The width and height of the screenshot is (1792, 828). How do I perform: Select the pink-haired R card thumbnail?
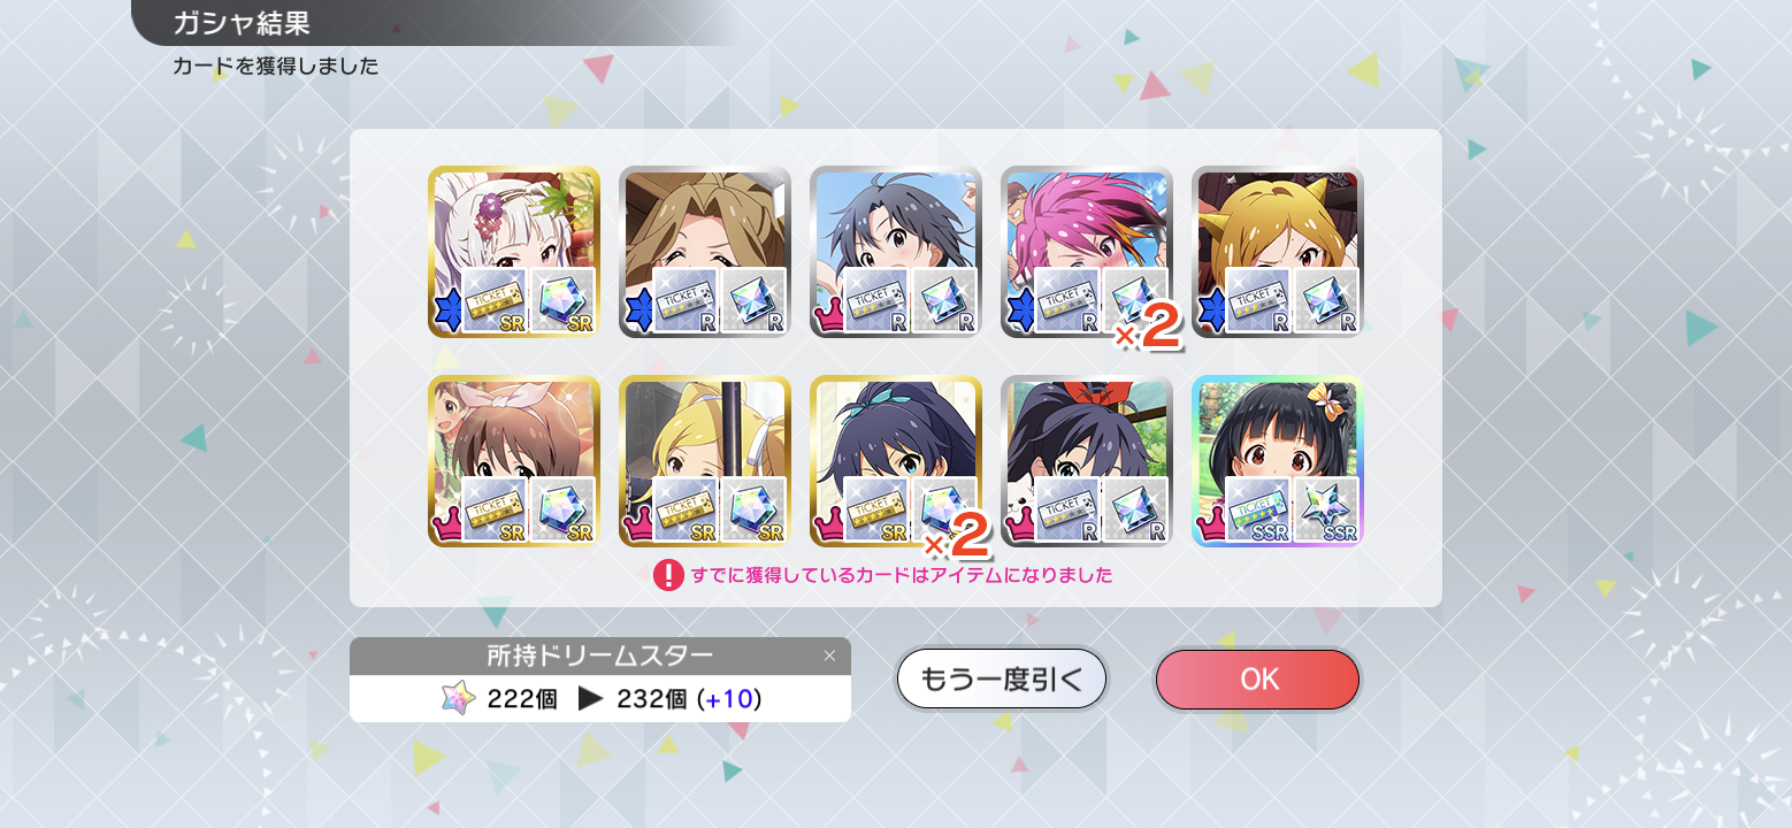[x=1087, y=252]
